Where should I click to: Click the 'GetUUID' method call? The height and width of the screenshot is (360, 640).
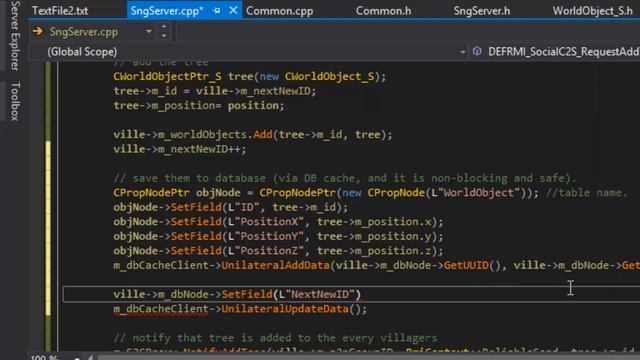[466, 265]
